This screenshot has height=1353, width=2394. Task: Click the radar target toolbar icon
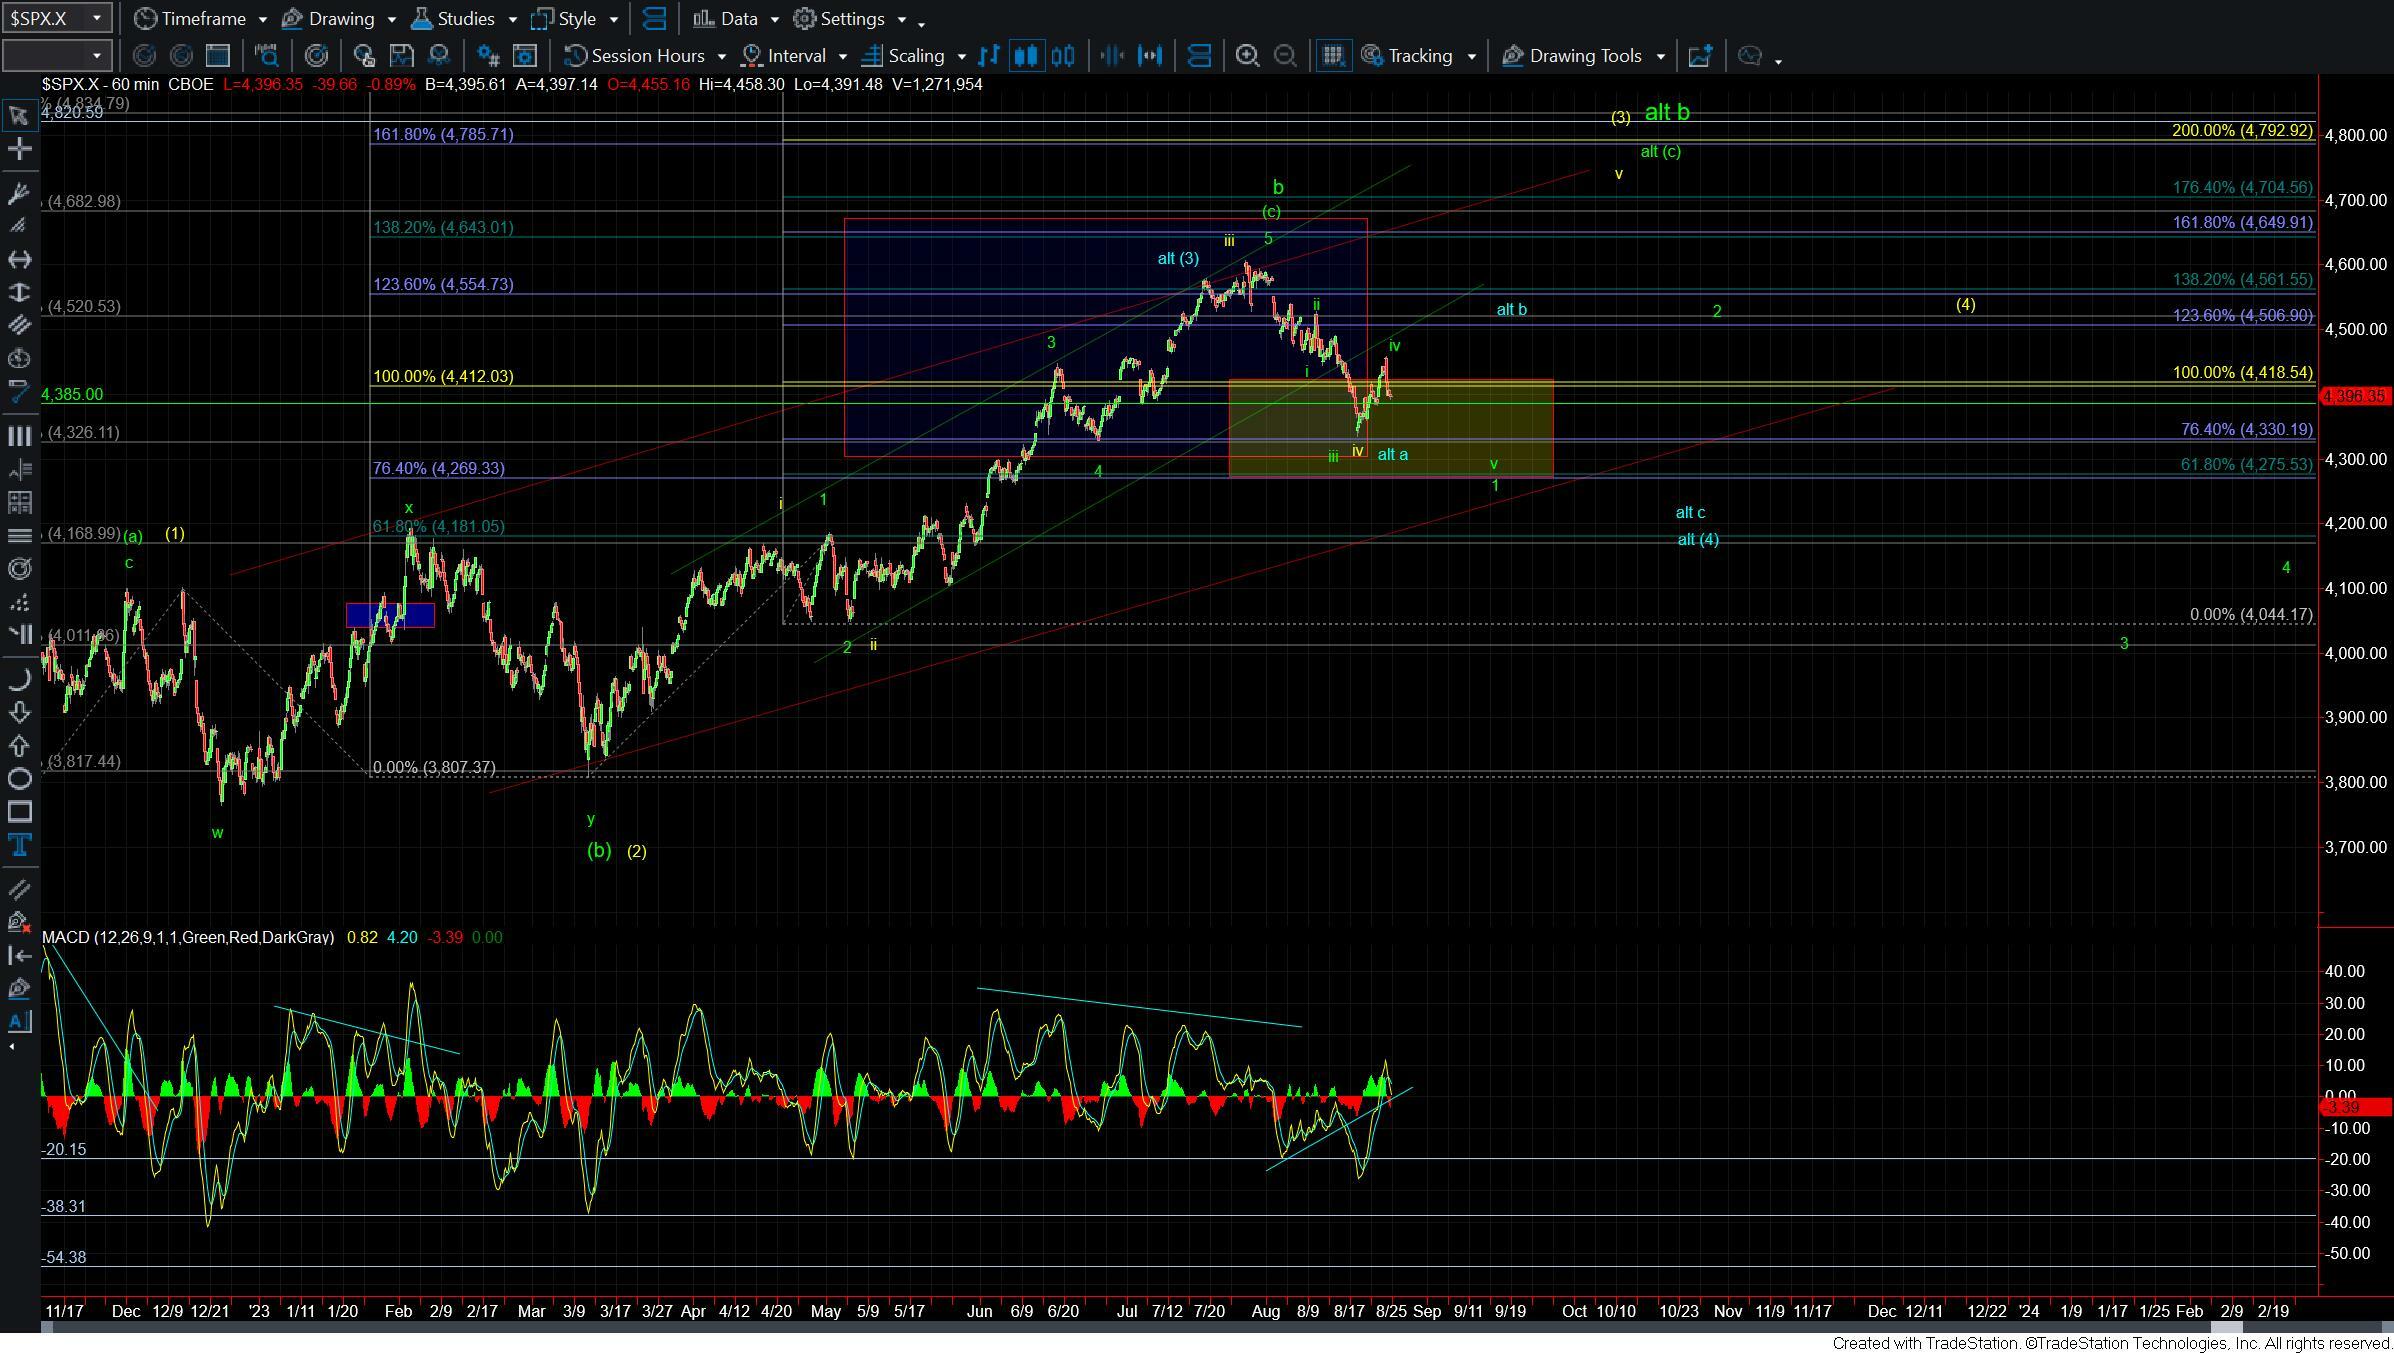click(316, 56)
